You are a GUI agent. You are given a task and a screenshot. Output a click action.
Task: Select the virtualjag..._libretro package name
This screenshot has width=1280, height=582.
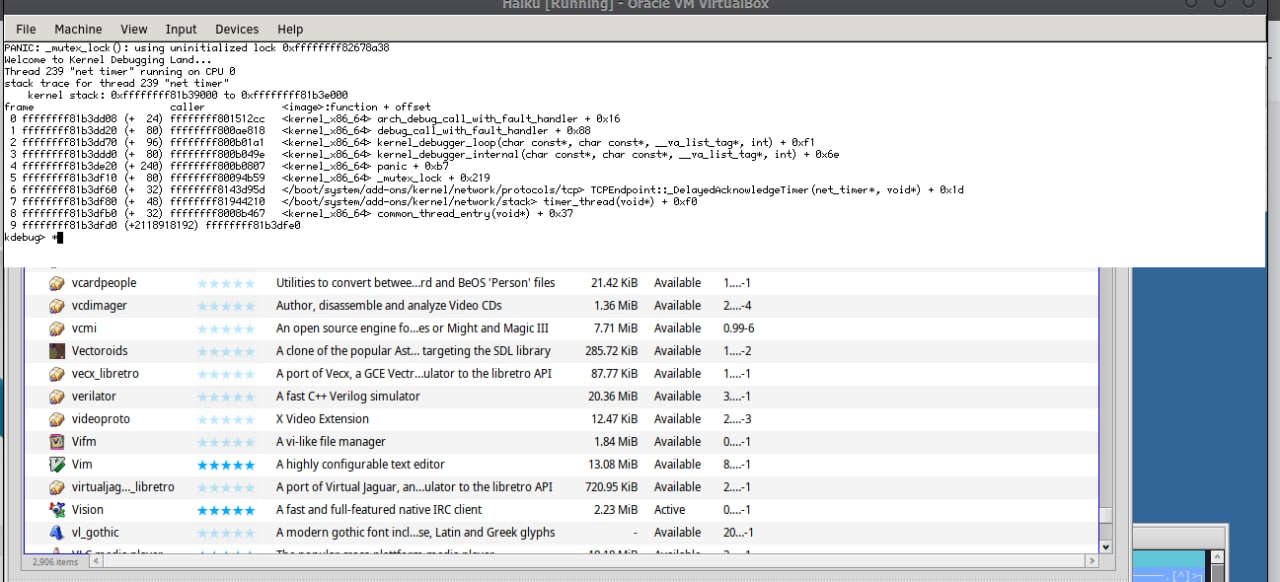[x=123, y=487]
